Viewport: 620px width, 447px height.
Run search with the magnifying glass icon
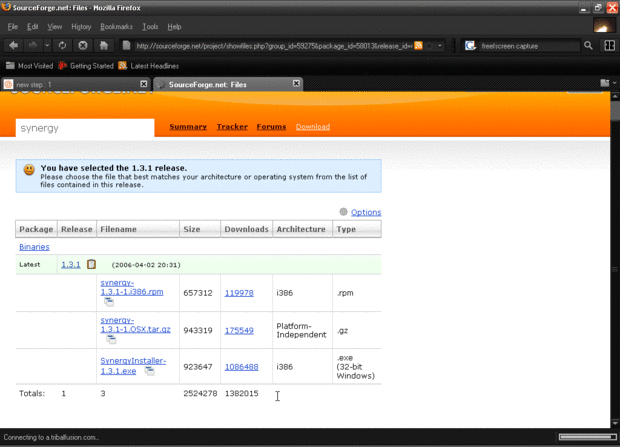588,46
